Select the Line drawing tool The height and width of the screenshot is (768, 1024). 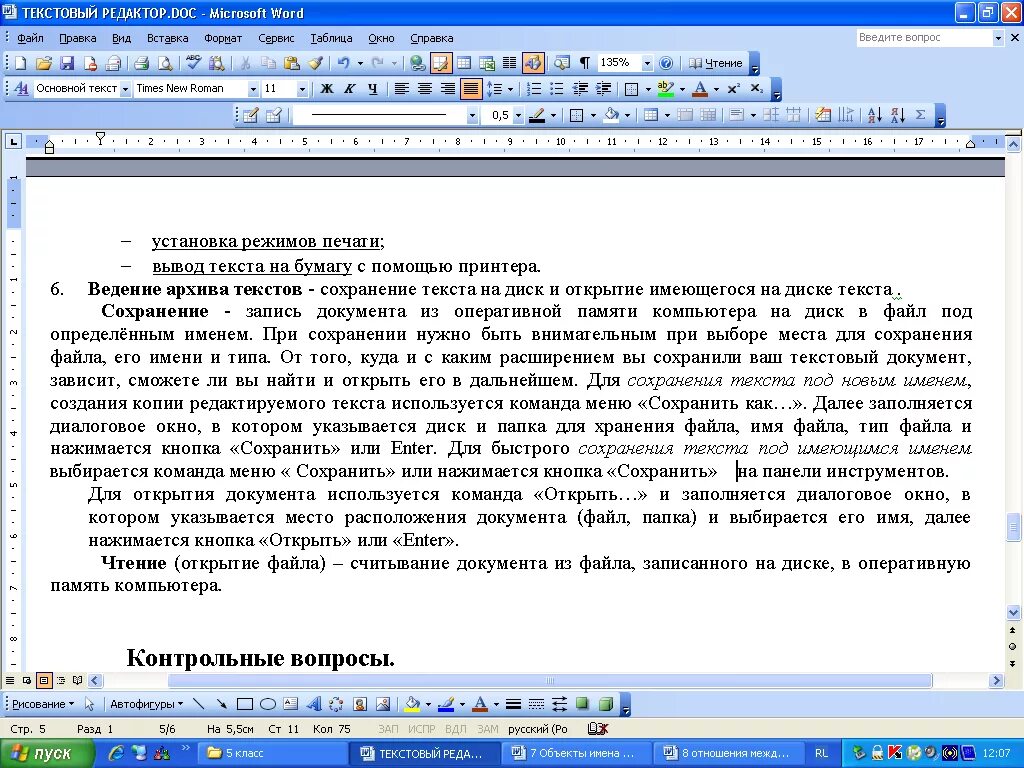pos(199,704)
